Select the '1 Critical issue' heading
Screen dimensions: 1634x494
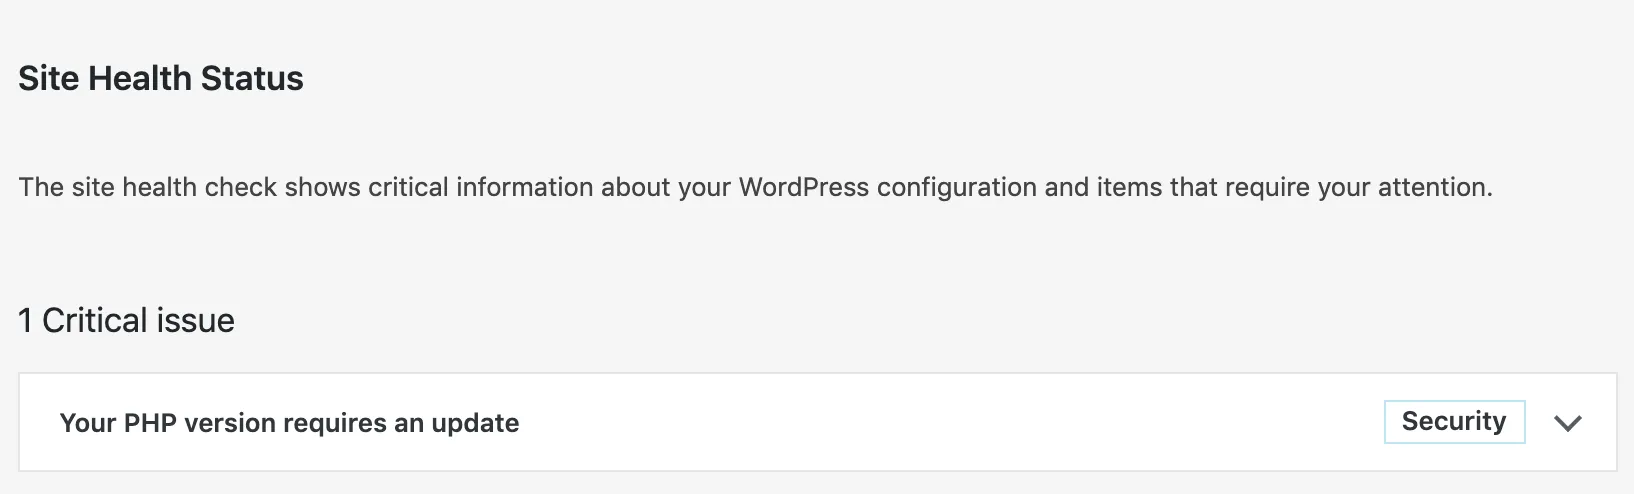click(x=126, y=321)
